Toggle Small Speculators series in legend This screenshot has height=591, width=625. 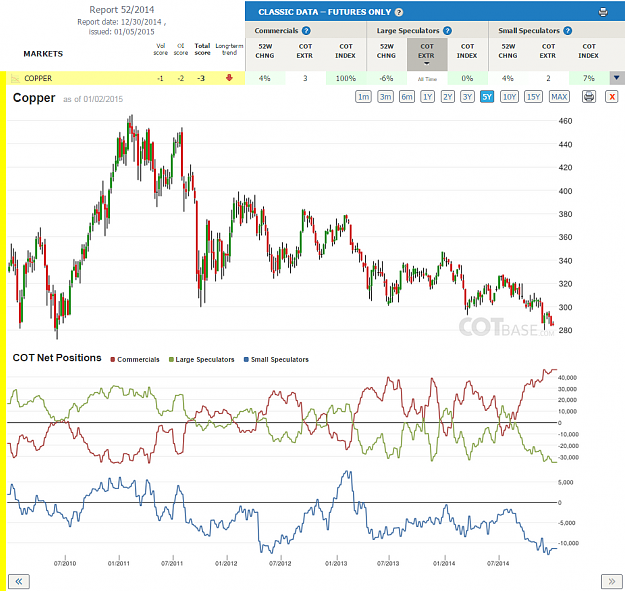pos(276,359)
